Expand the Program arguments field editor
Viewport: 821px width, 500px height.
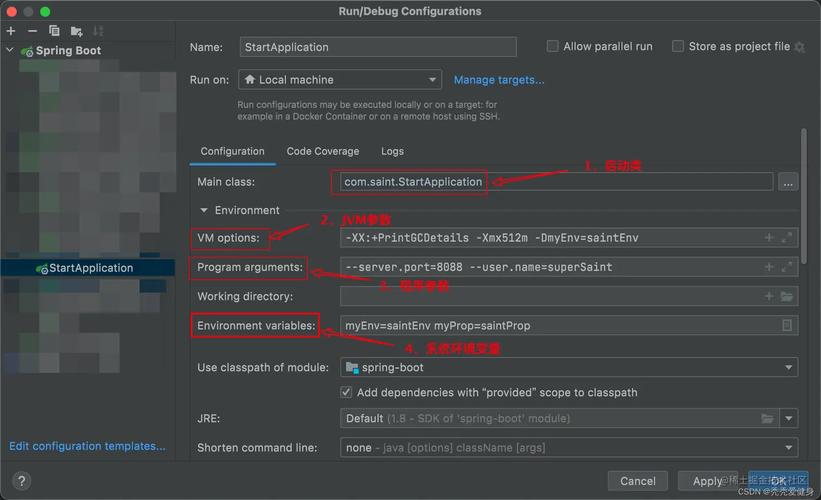pyautogui.click(x=786, y=267)
